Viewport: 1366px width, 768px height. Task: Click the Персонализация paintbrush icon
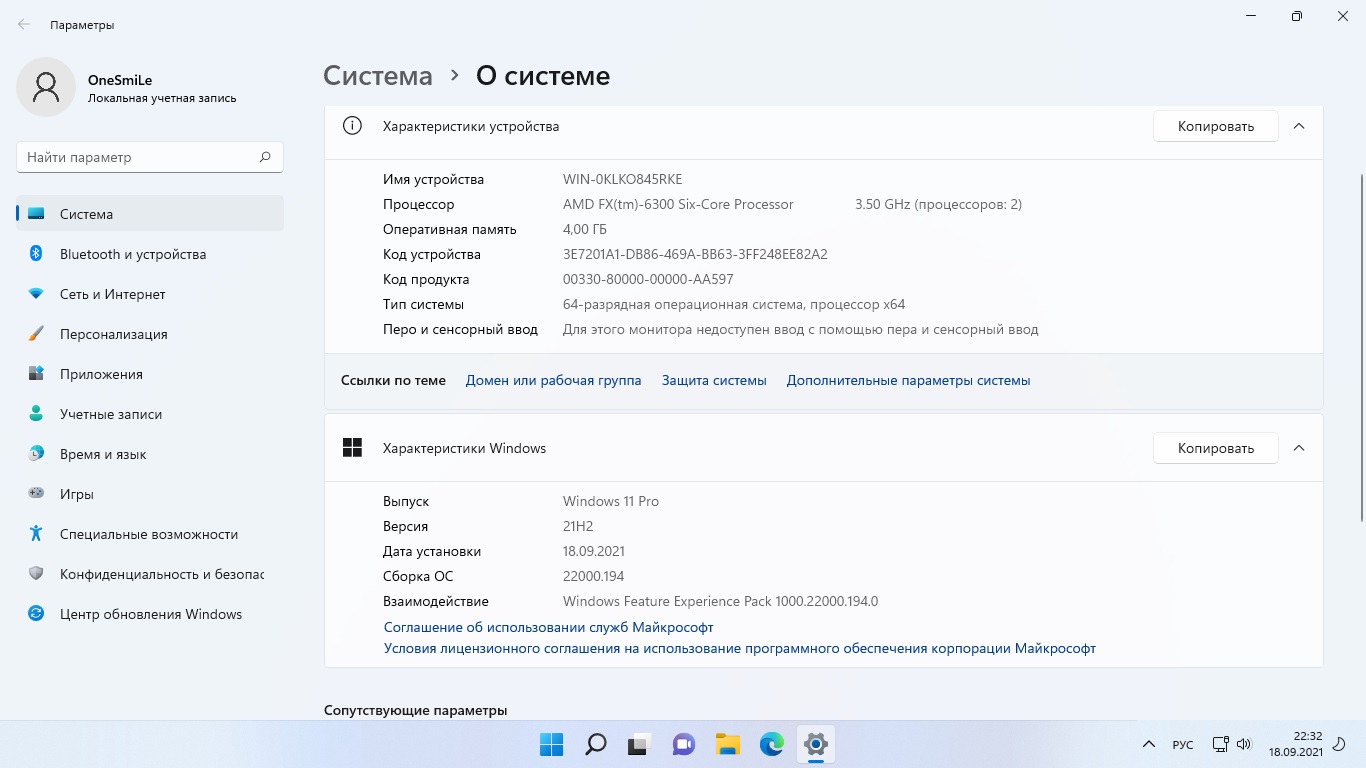pyautogui.click(x=36, y=334)
